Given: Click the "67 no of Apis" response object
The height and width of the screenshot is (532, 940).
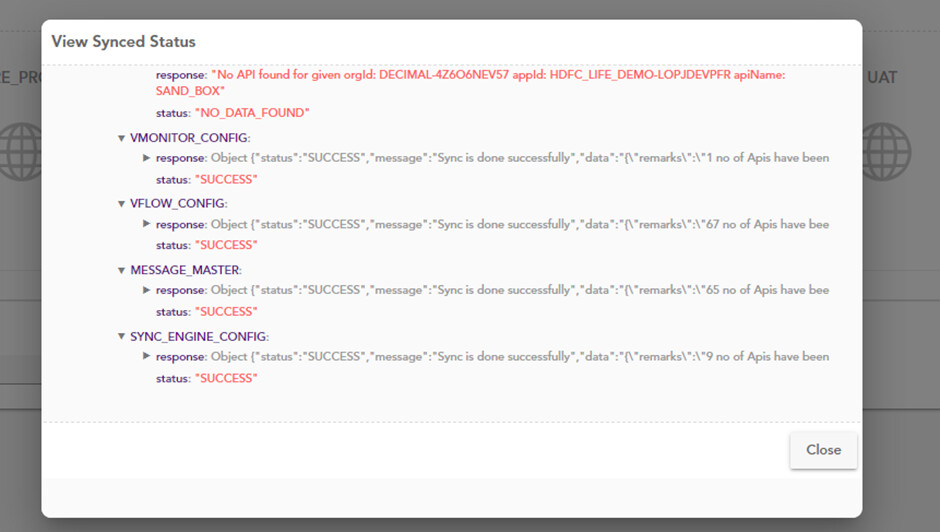Looking at the screenshot, I should tap(520, 225).
